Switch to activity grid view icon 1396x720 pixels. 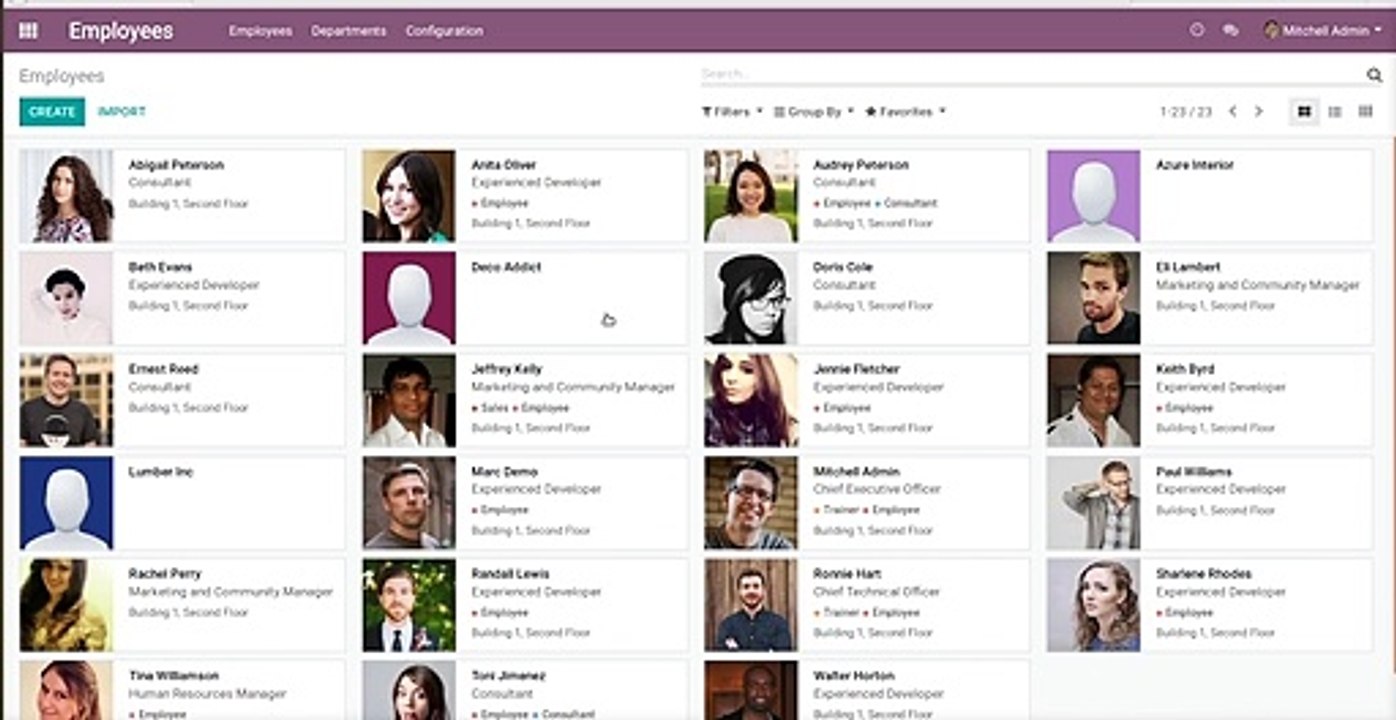pos(1365,112)
